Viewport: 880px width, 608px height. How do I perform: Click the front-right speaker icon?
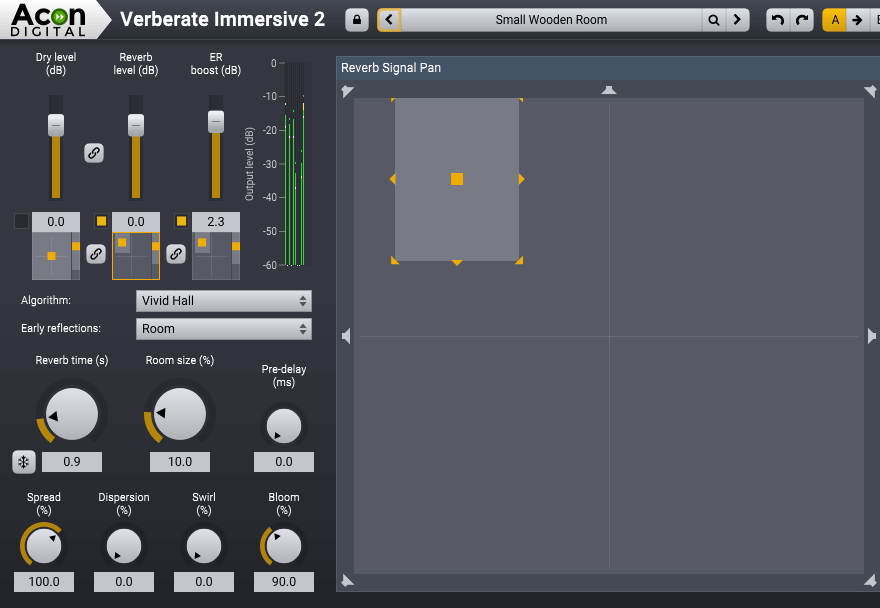(x=870, y=91)
